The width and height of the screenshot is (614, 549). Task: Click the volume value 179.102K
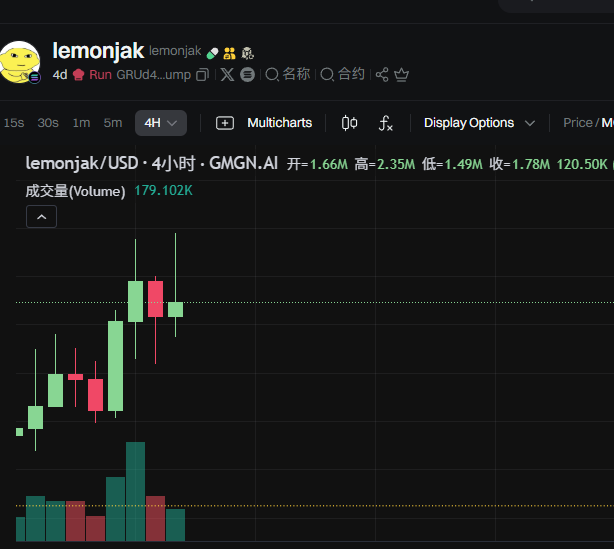point(163,191)
